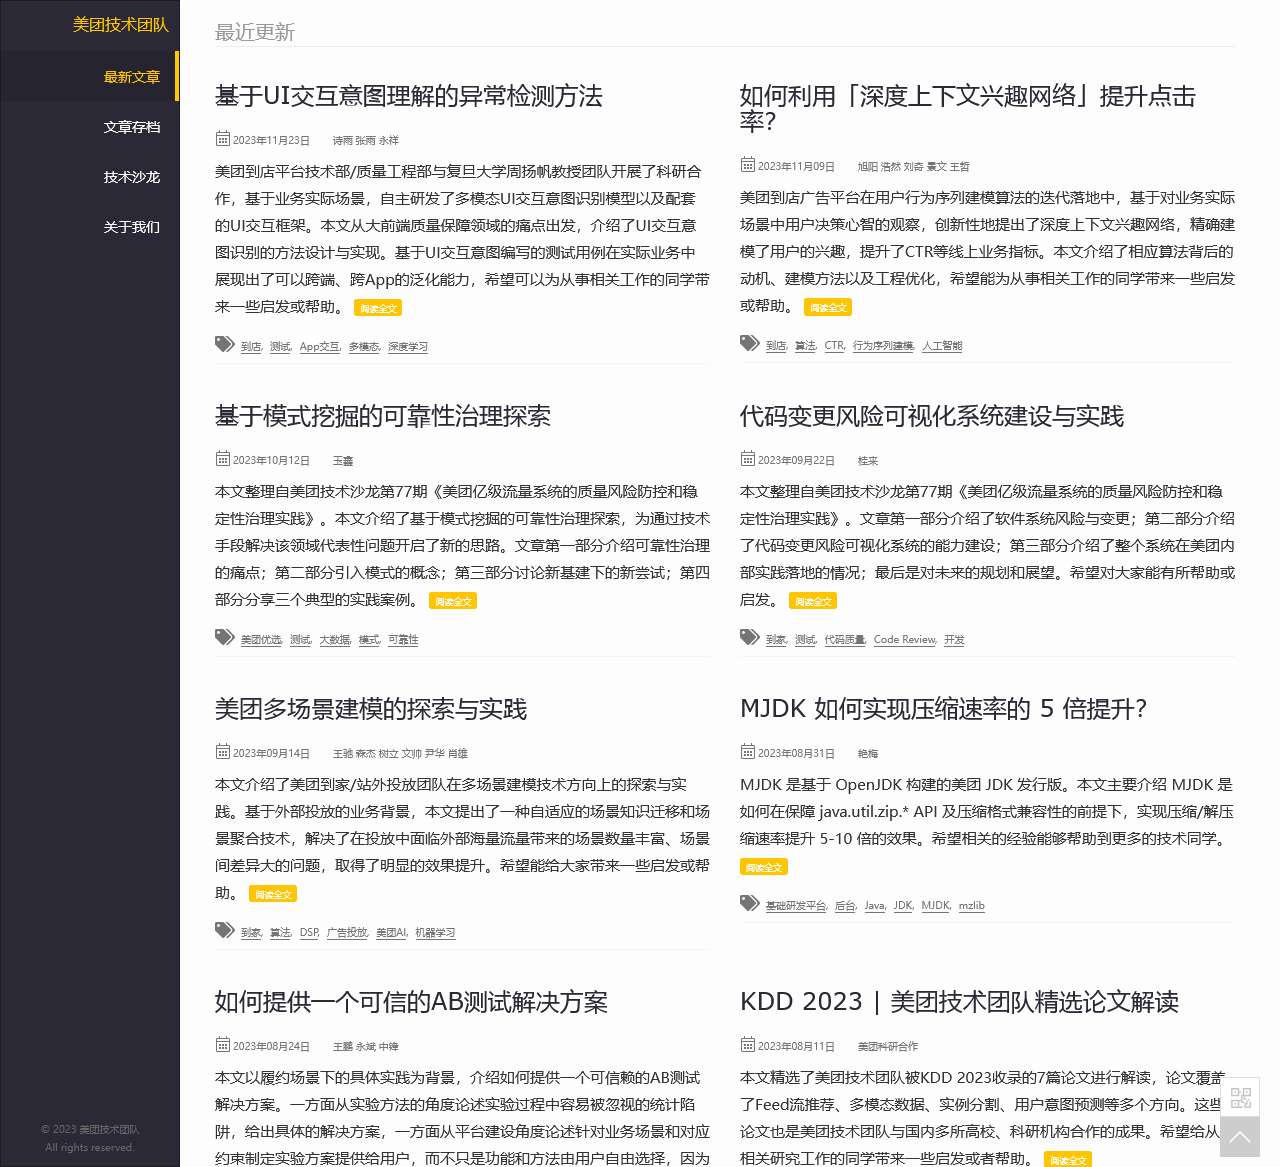The height and width of the screenshot is (1167, 1280).
Task: Click the App交互 tag
Action: (x=319, y=346)
